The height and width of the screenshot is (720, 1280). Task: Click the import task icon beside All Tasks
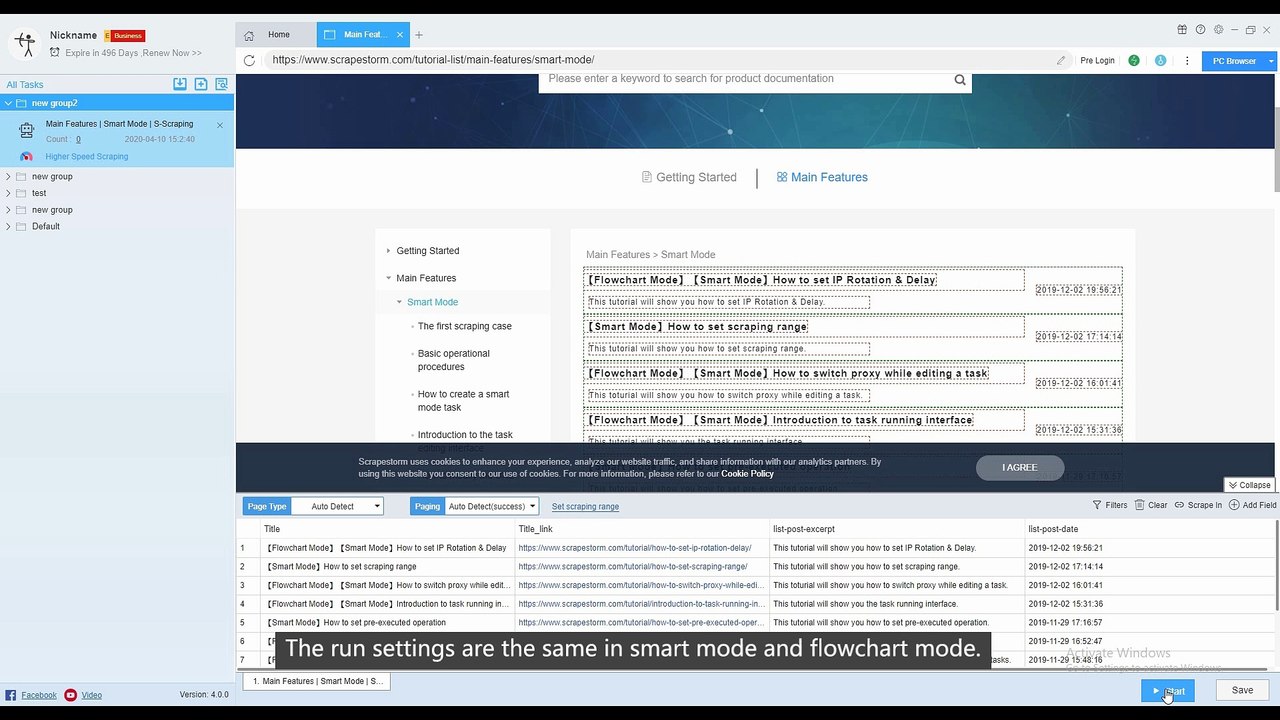[x=180, y=84]
